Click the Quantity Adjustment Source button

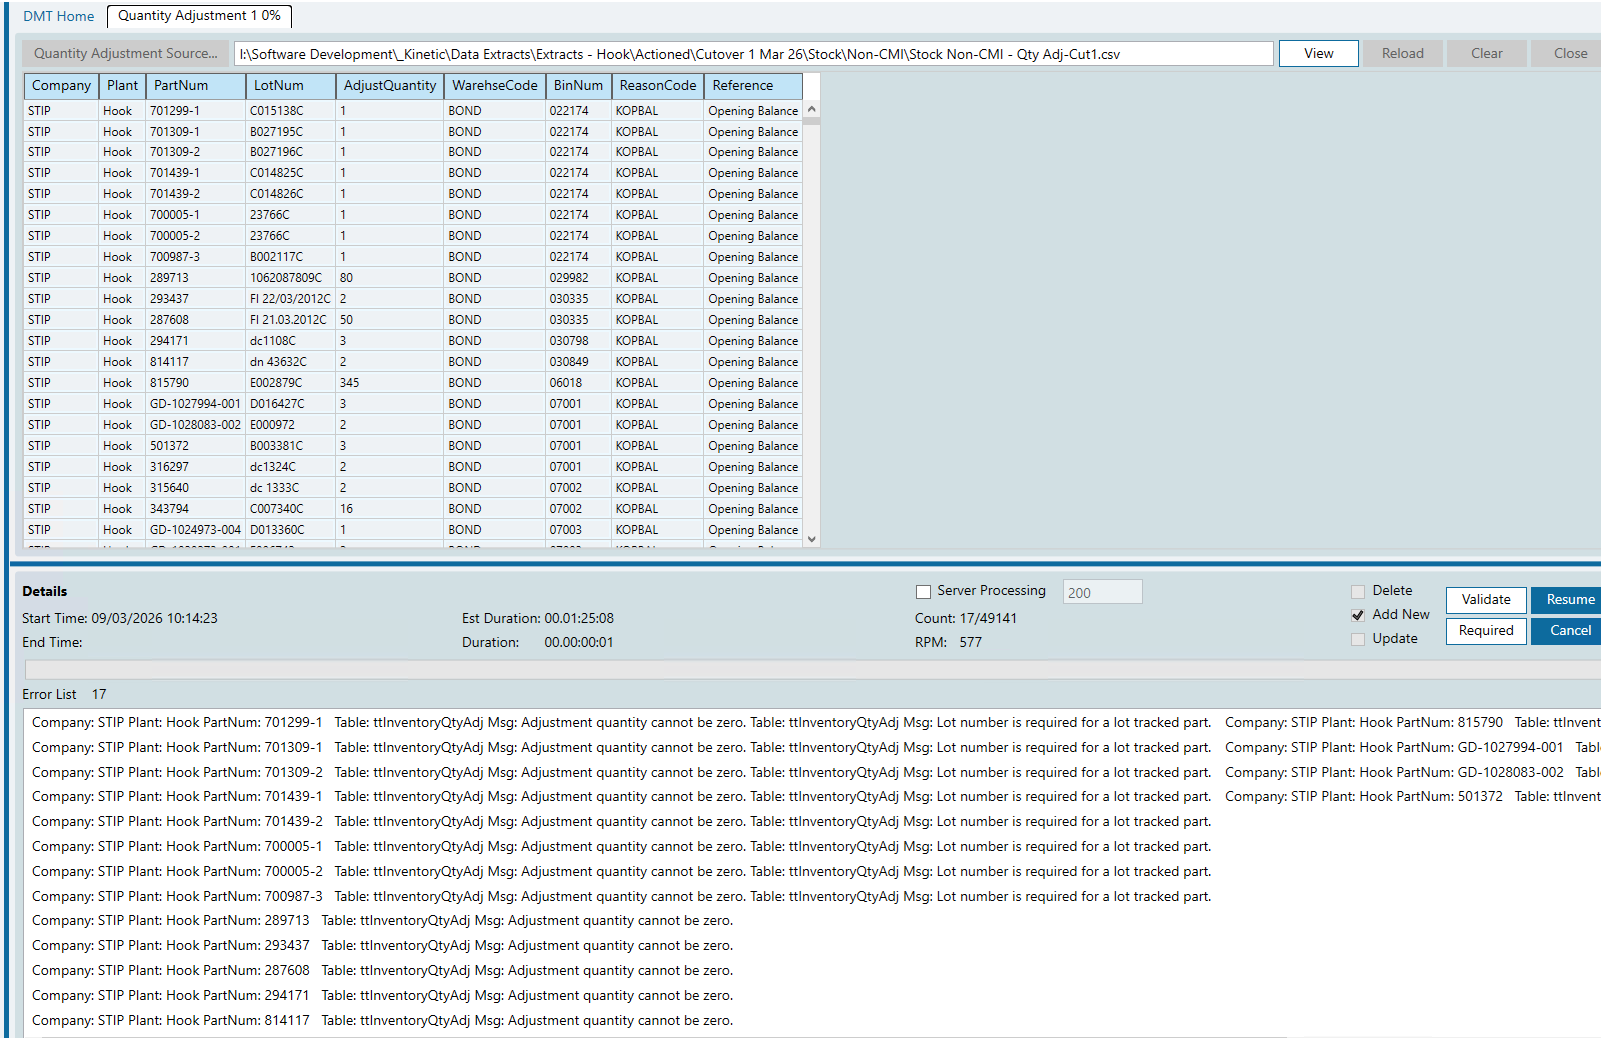tap(125, 54)
